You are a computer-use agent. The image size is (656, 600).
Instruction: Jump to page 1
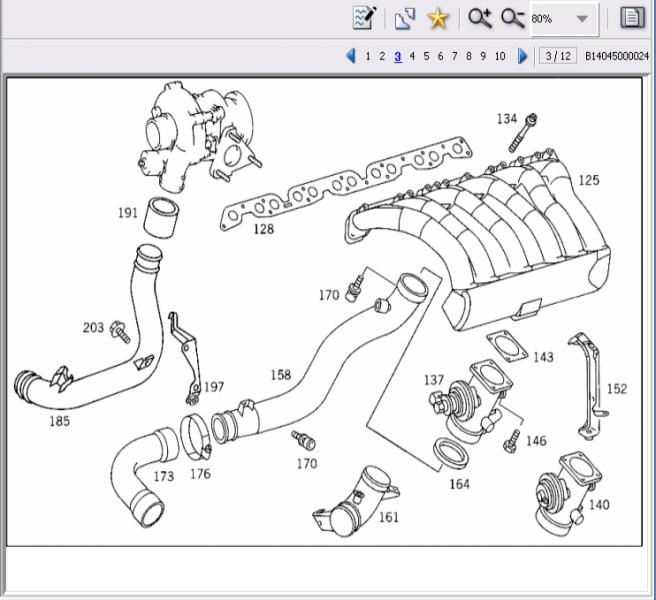(368, 56)
